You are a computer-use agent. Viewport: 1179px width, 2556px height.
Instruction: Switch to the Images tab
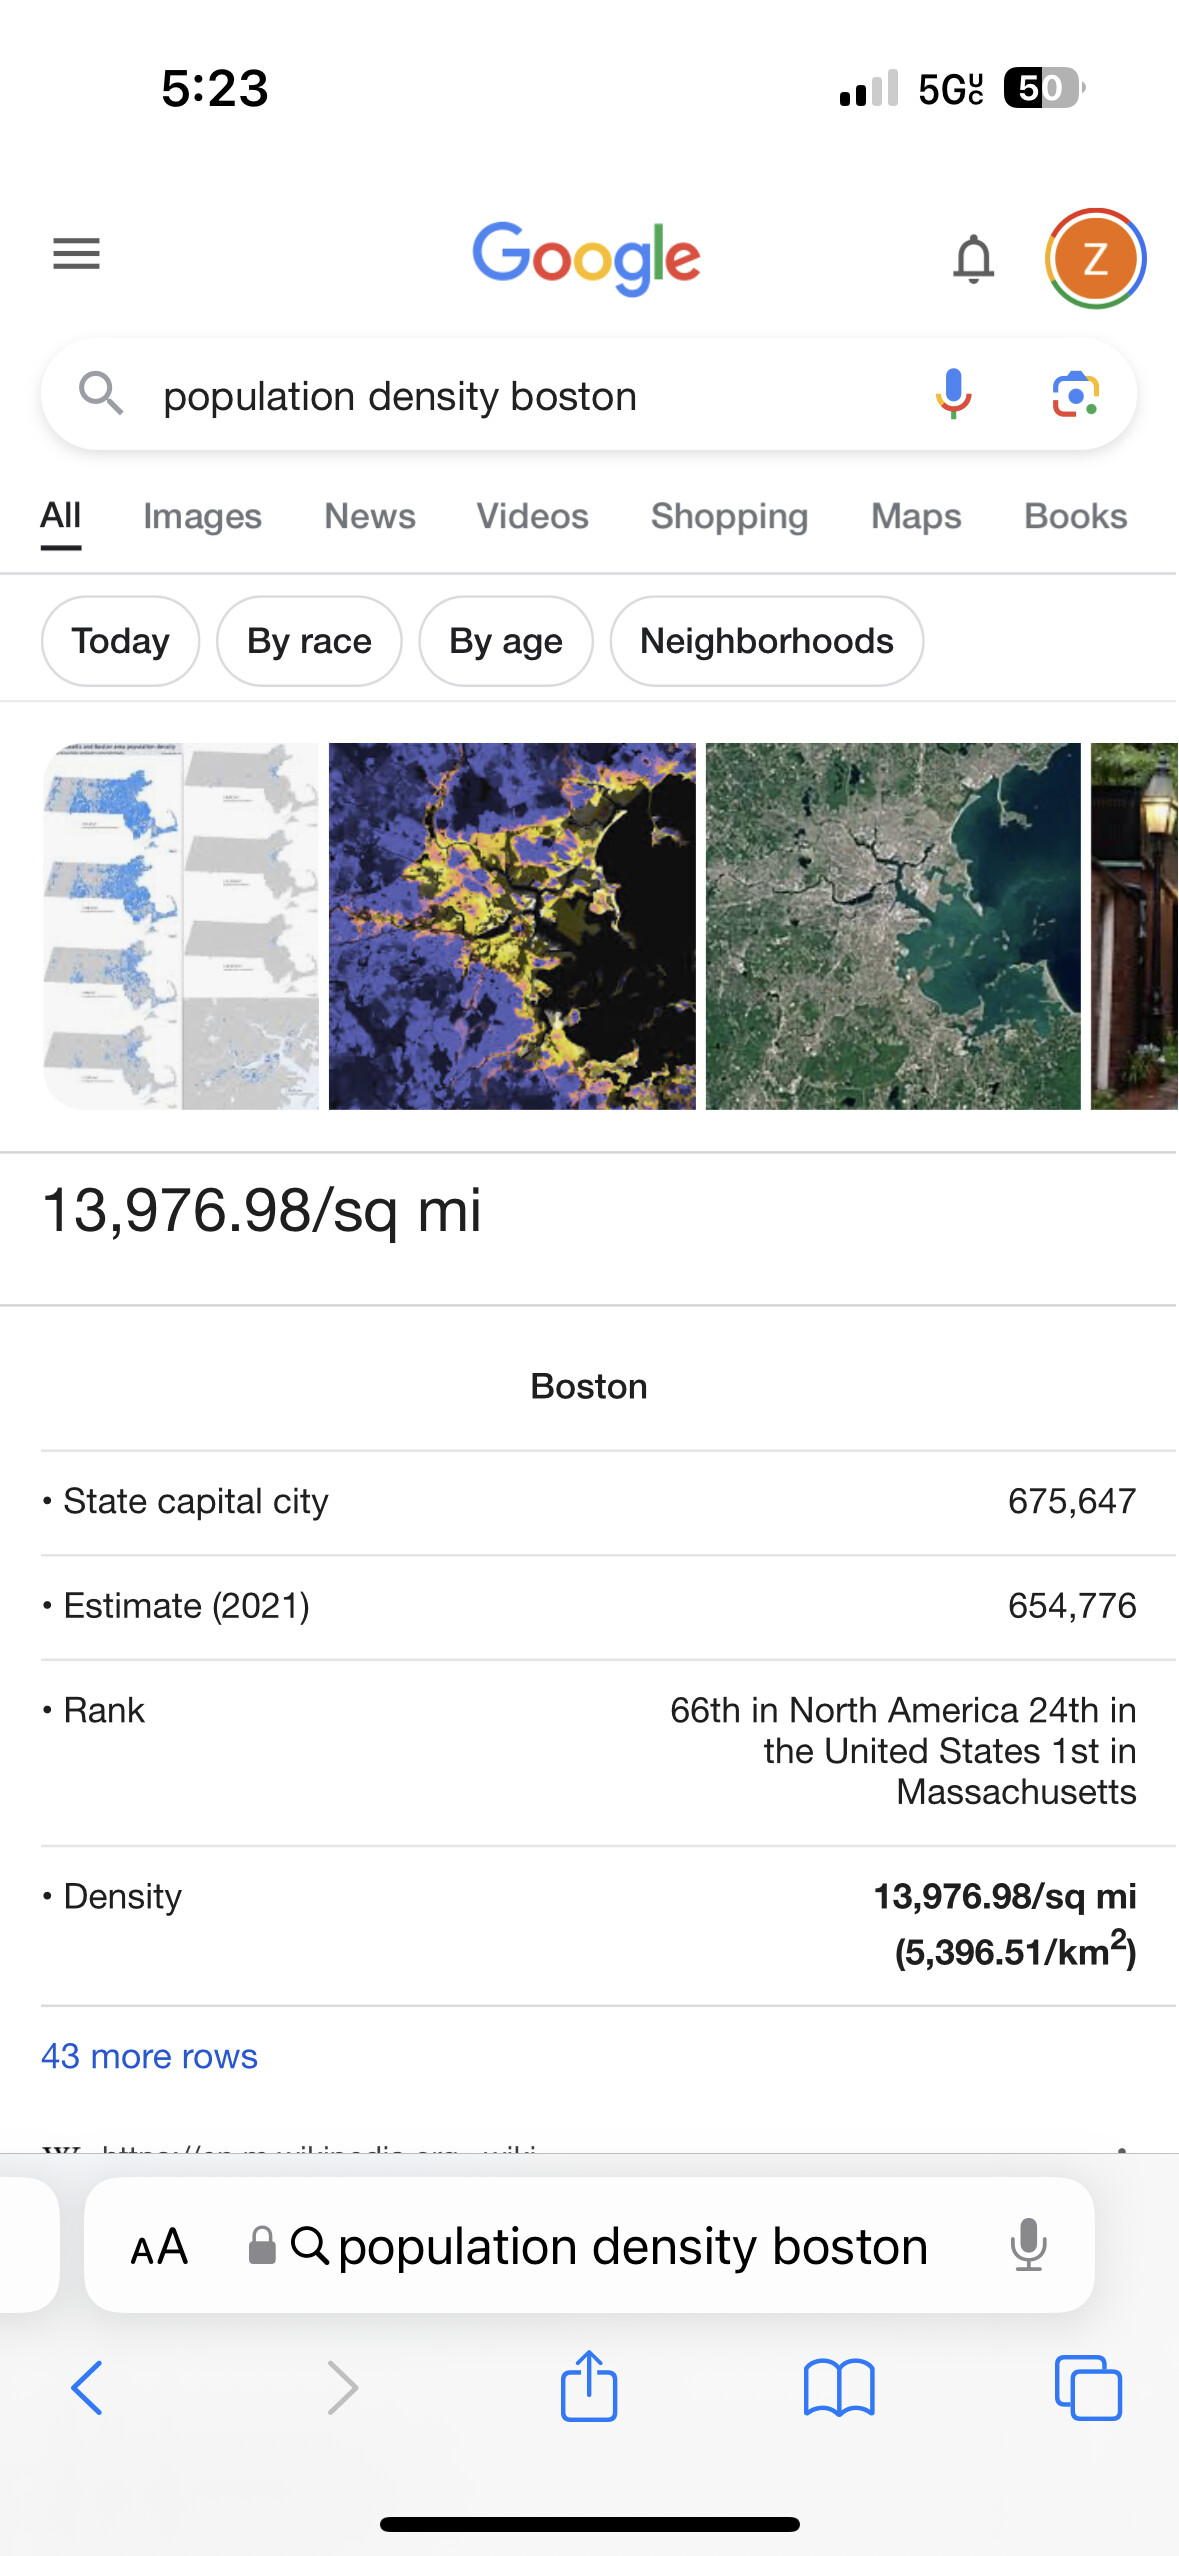[x=202, y=516]
